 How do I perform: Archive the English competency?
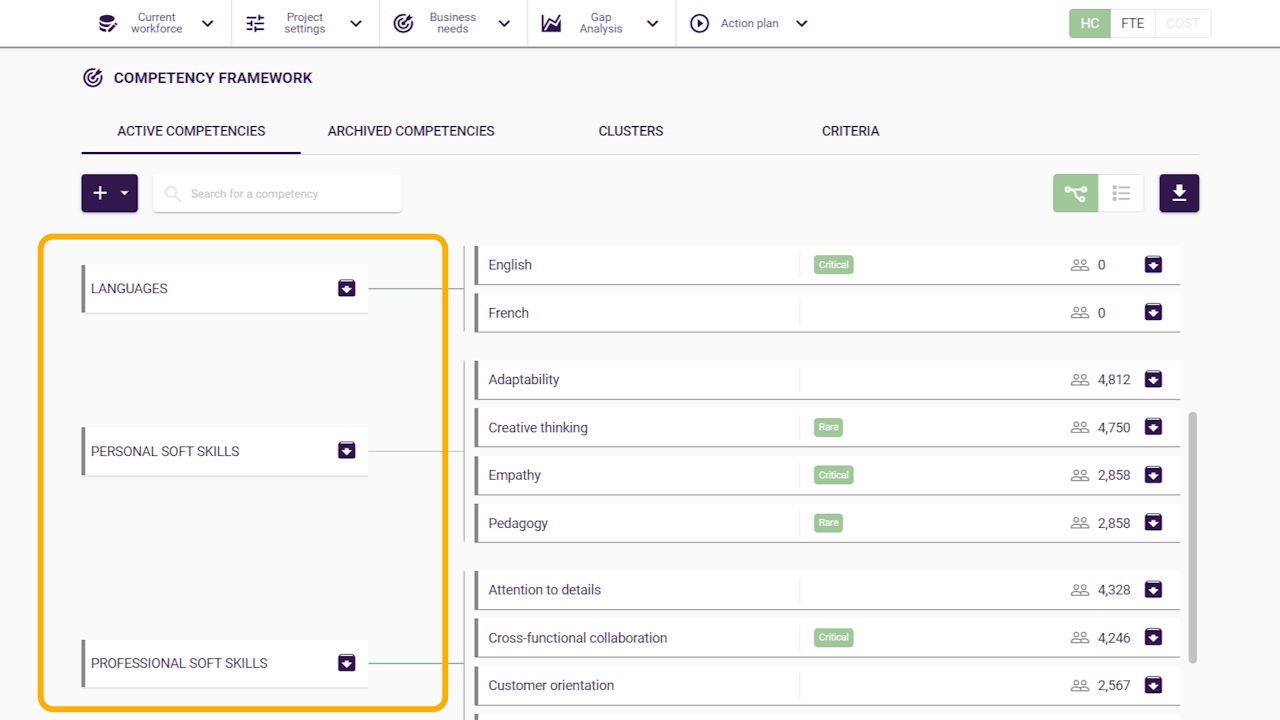pyautogui.click(x=1153, y=265)
